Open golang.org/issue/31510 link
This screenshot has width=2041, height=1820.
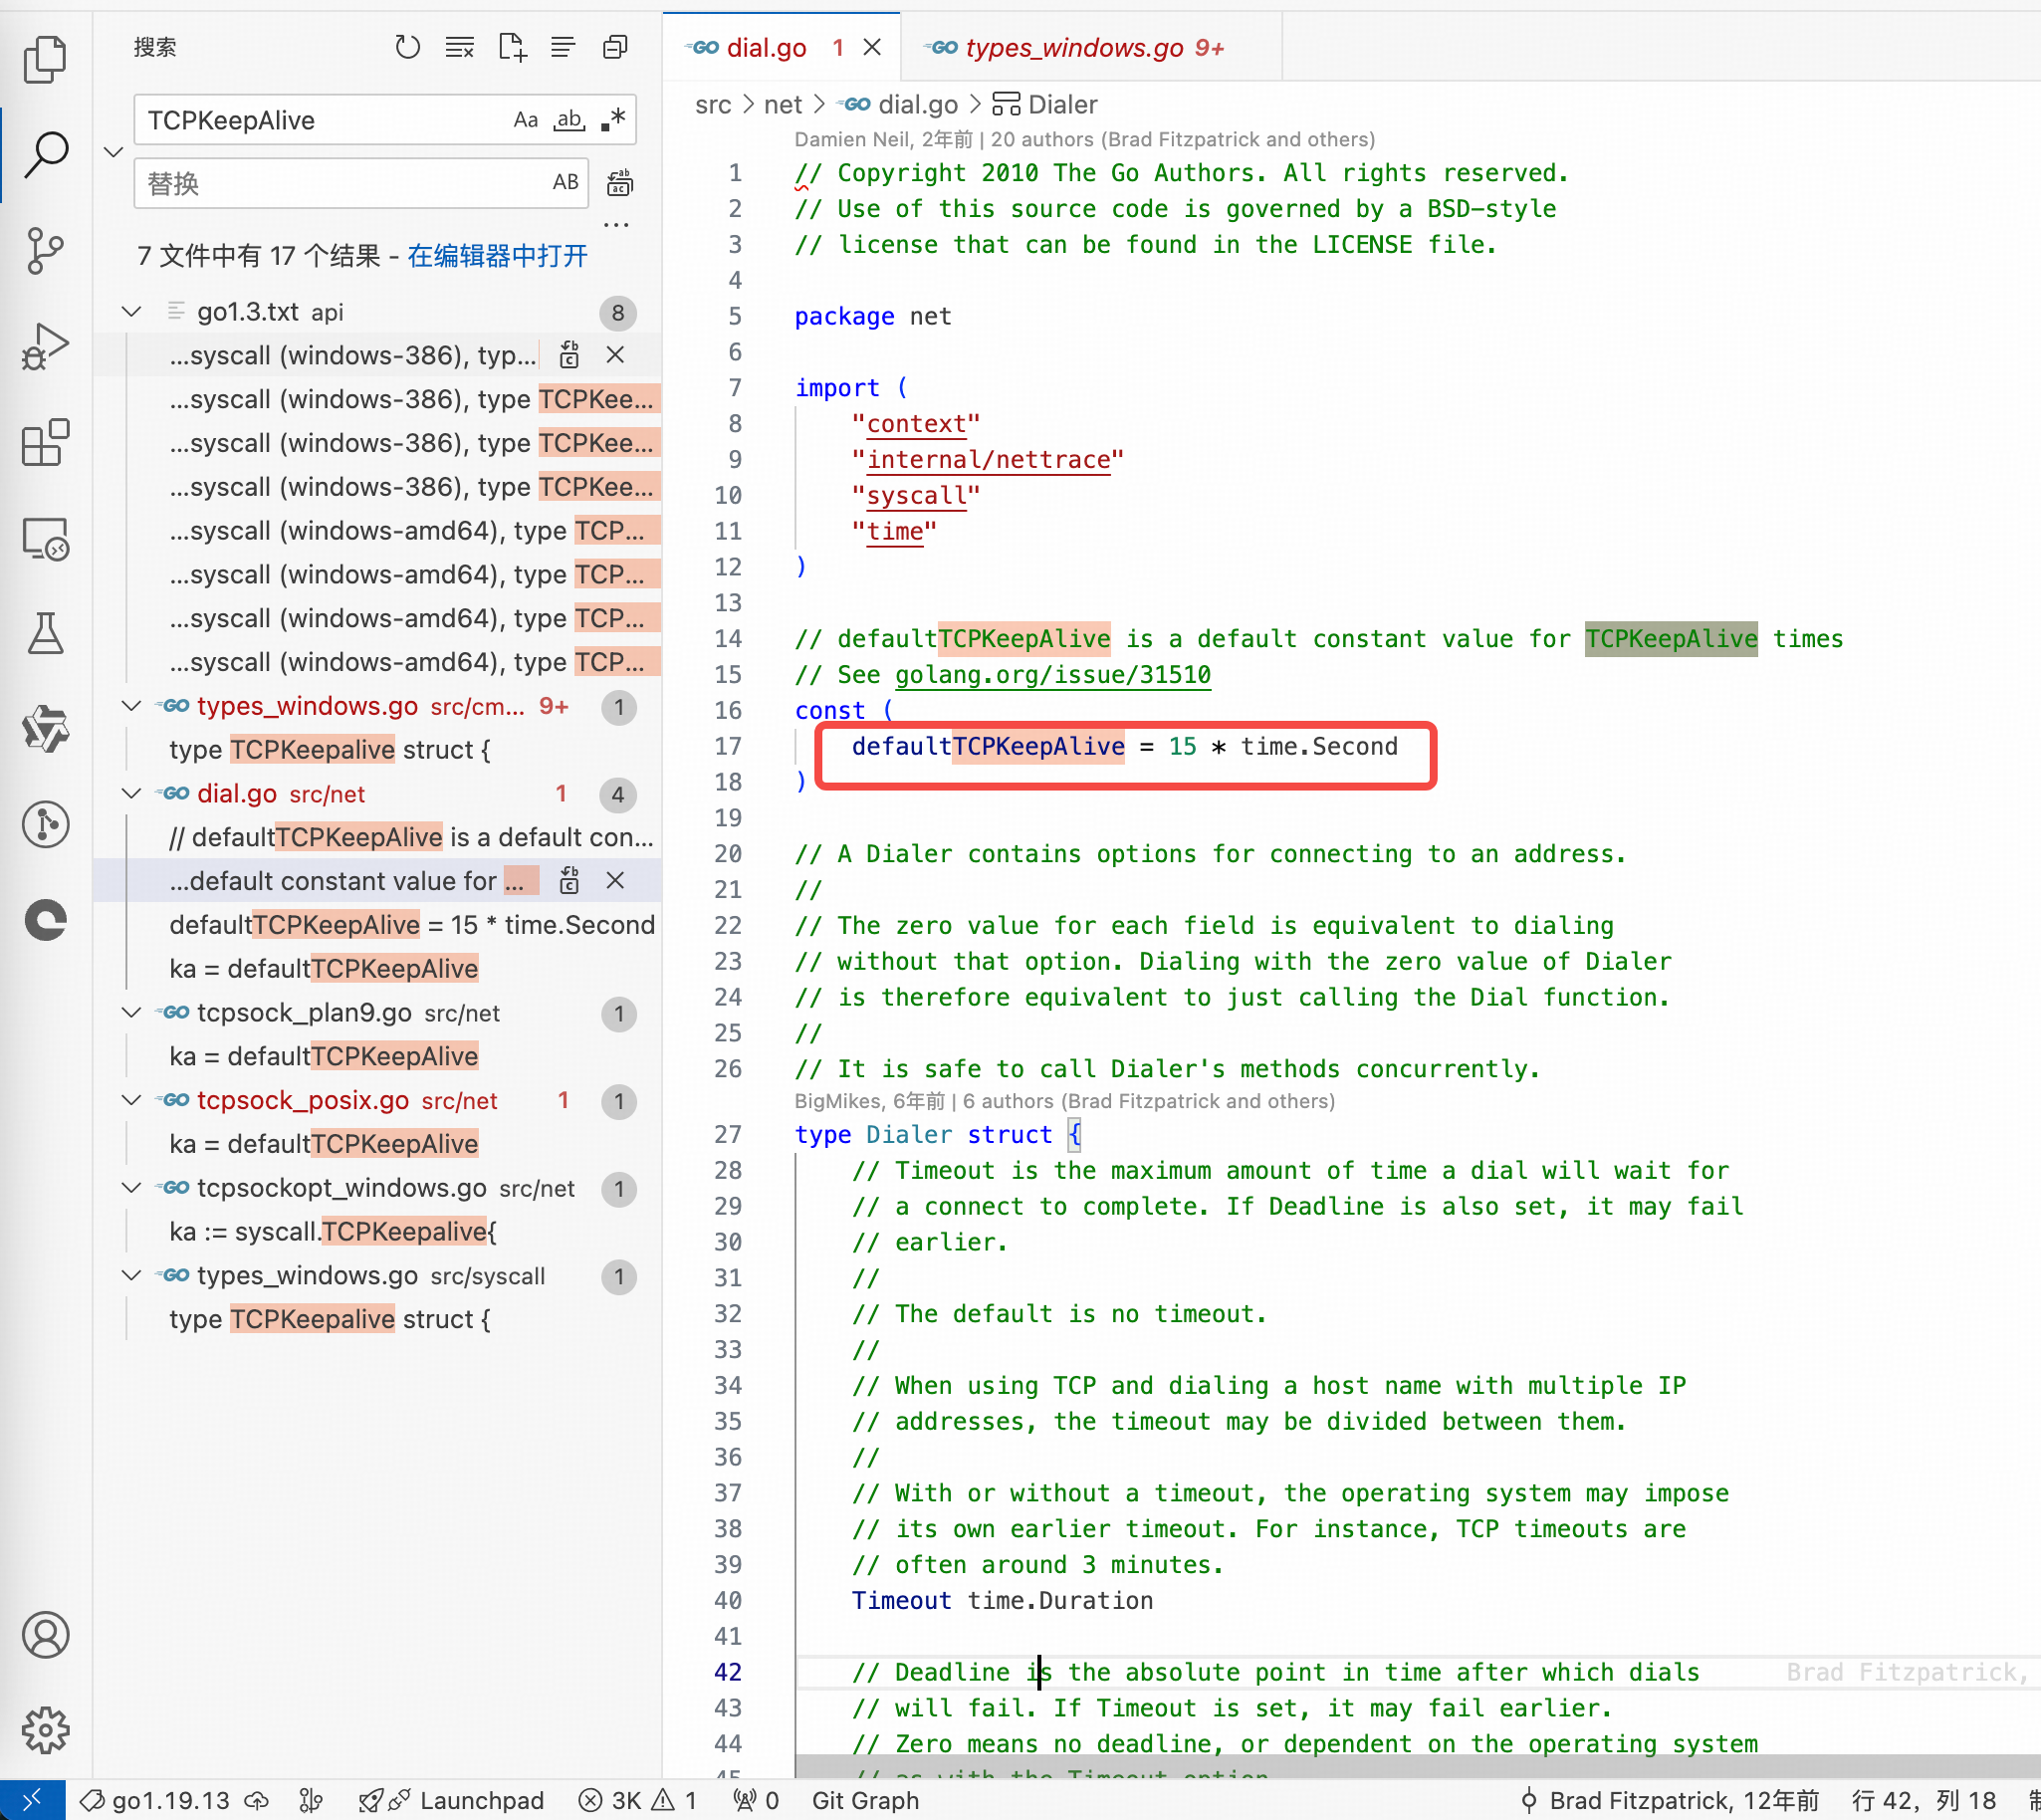1052,675
